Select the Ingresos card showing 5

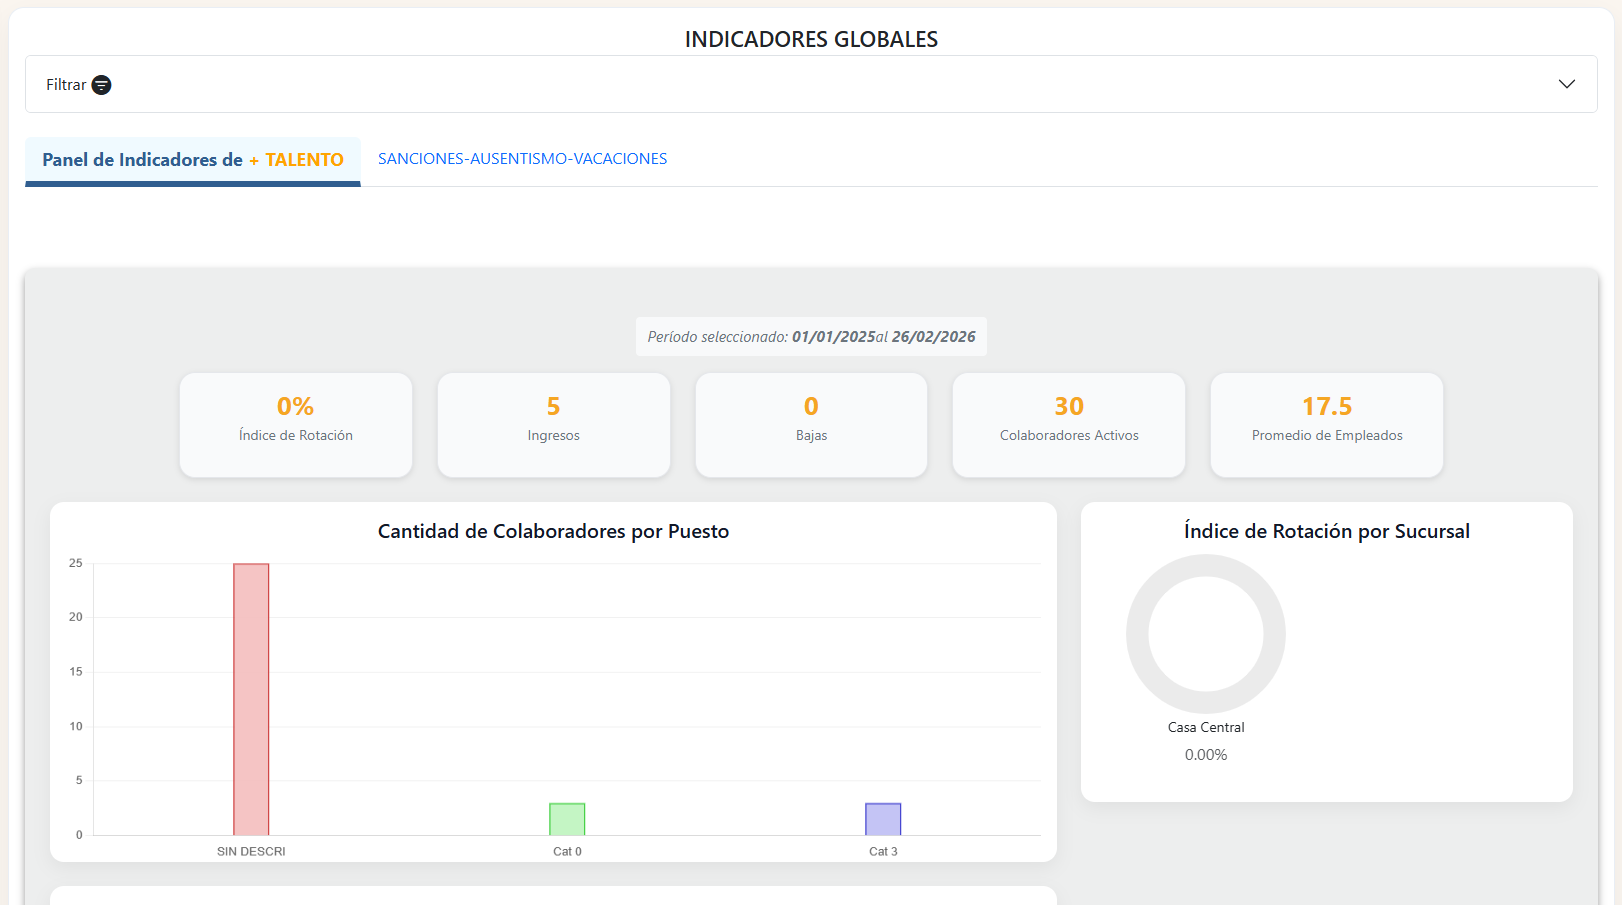[553, 424]
